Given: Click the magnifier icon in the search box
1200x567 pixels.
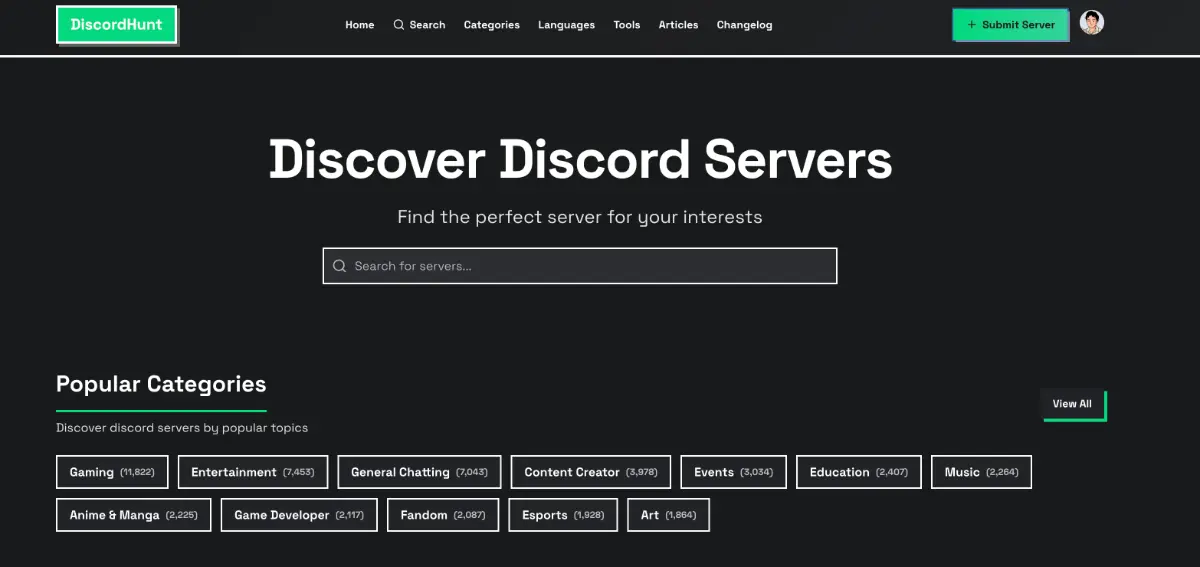Looking at the screenshot, I should [339, 266].
